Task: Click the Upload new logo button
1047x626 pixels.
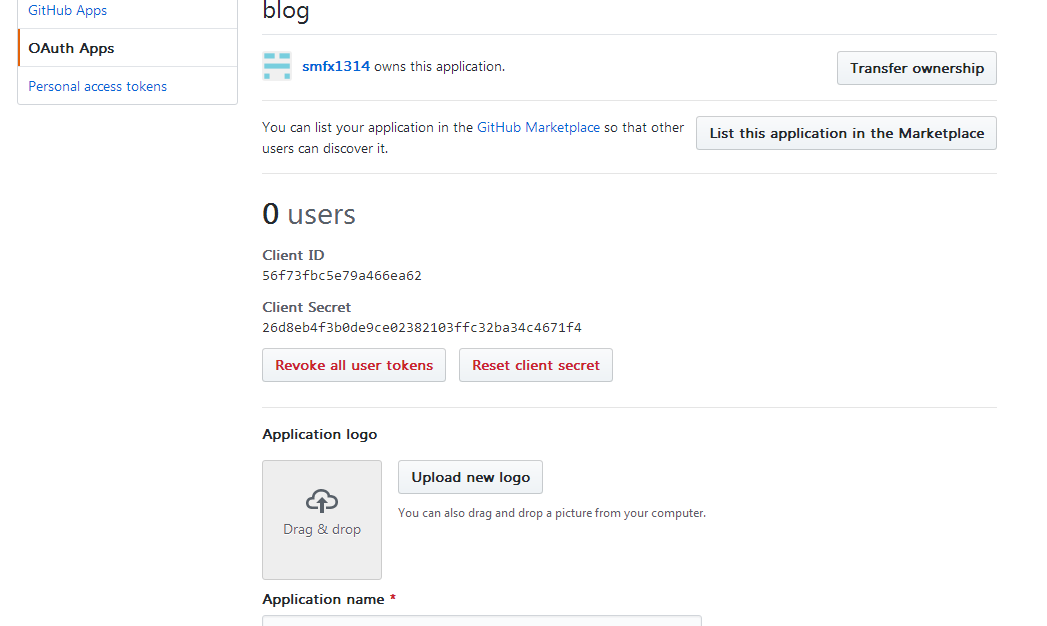Action: coord(470,477)
